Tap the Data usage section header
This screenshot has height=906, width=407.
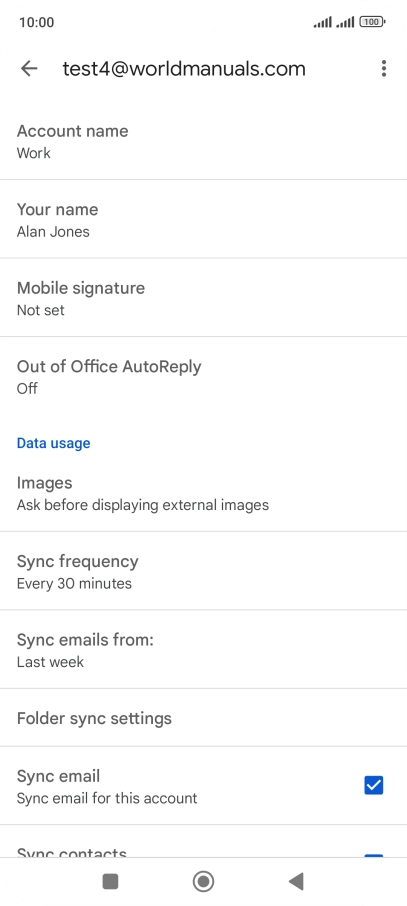click(53, 443)
